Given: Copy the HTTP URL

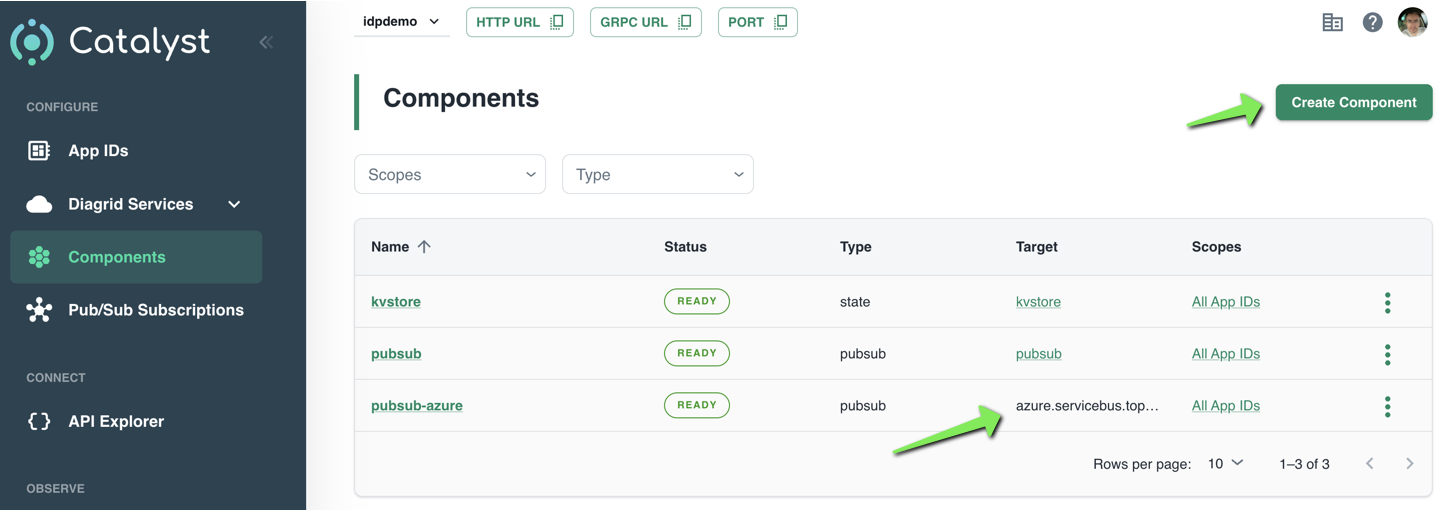Looking at the screenshot, I should point(519,22).
